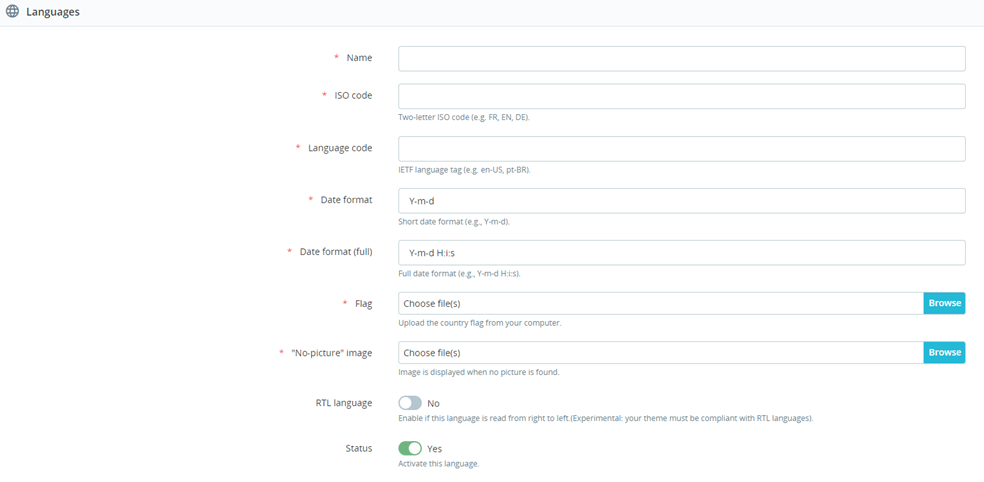Focus the Name text field

click(682, 58)
